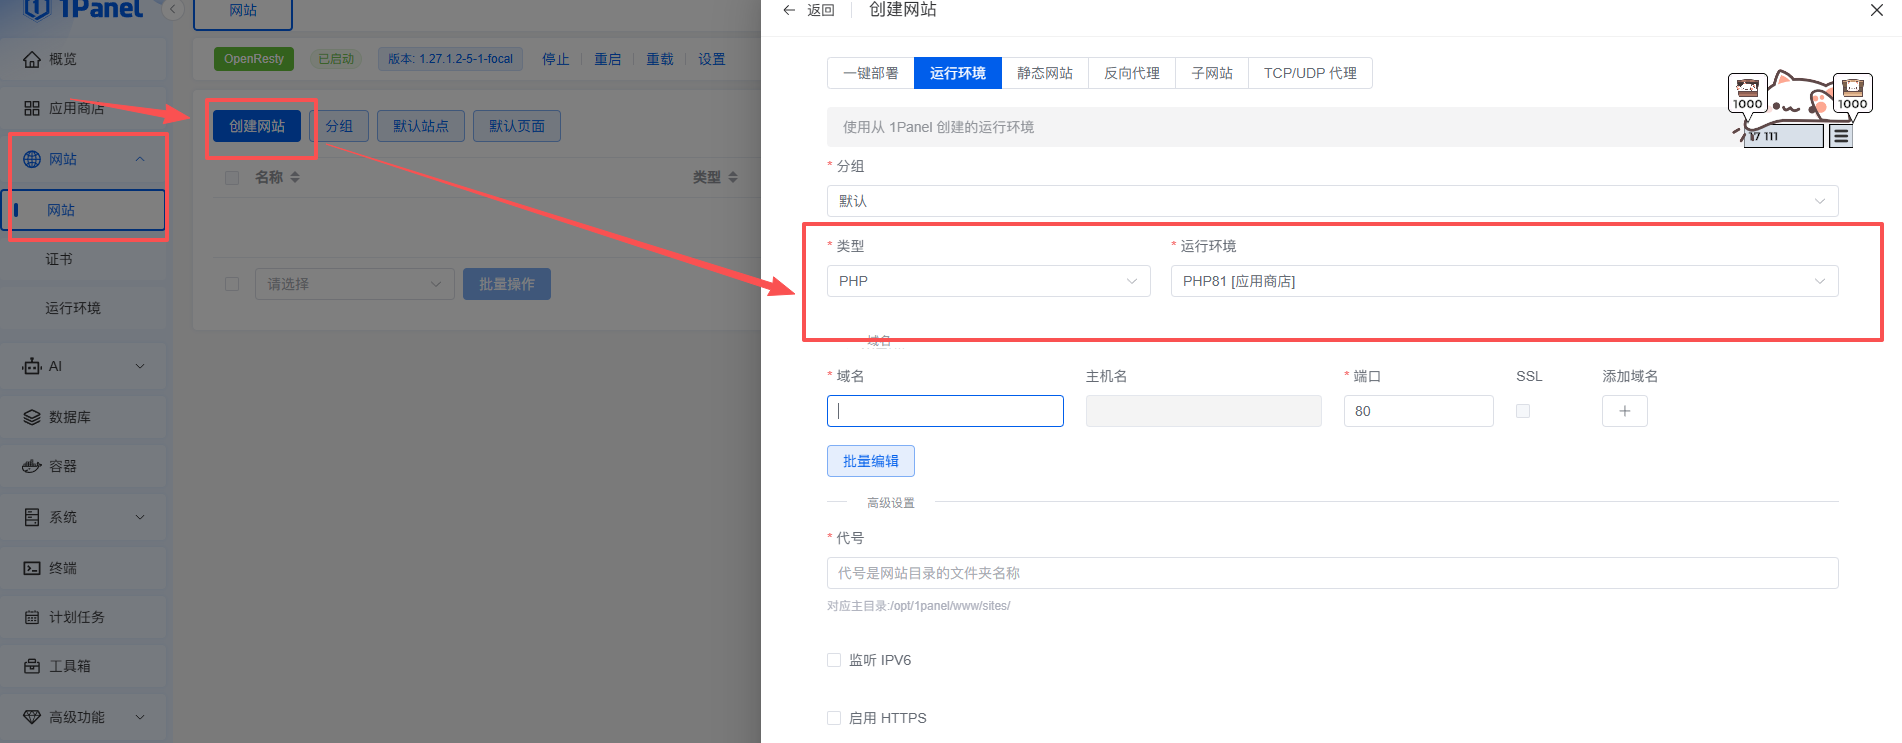Open 应用商店 app store icon

click(32, 108)
